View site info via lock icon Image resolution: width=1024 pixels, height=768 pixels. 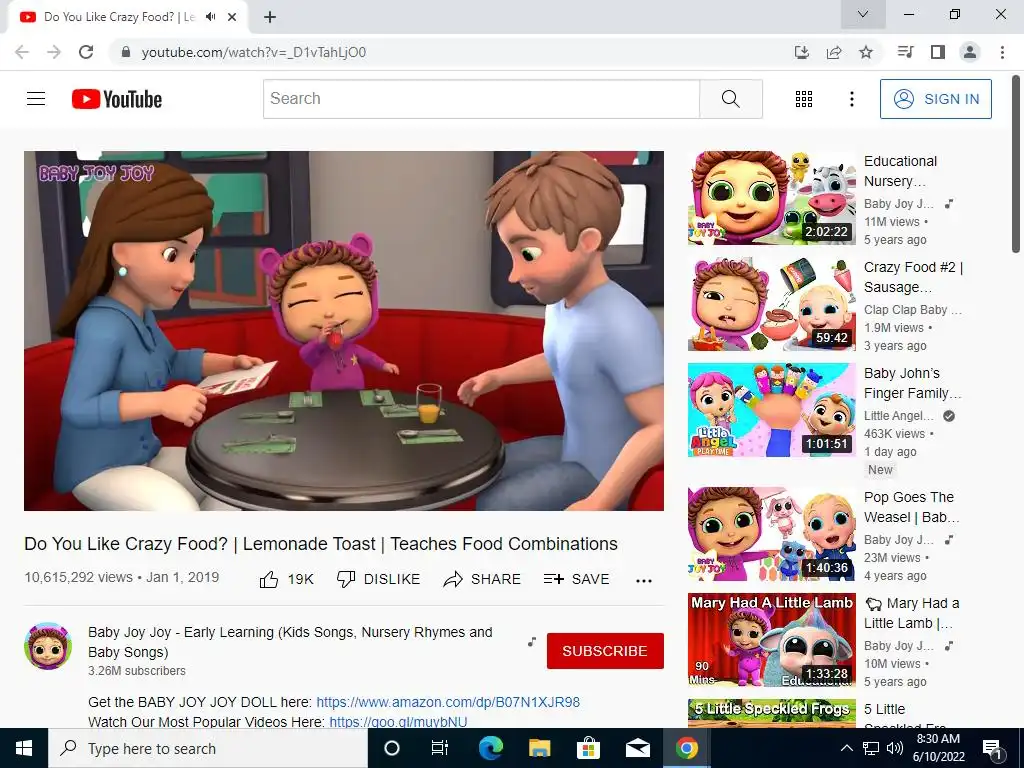click(126, 52)
